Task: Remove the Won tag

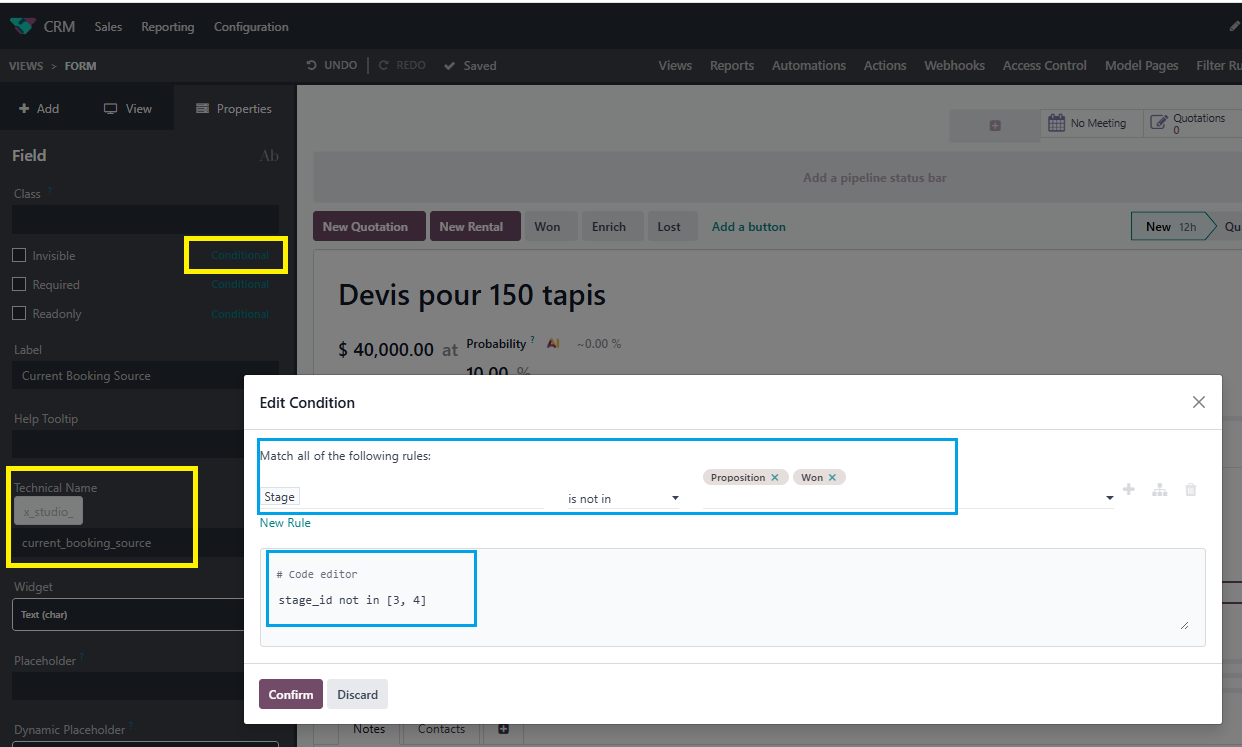Action: click(x=832, y=477)
